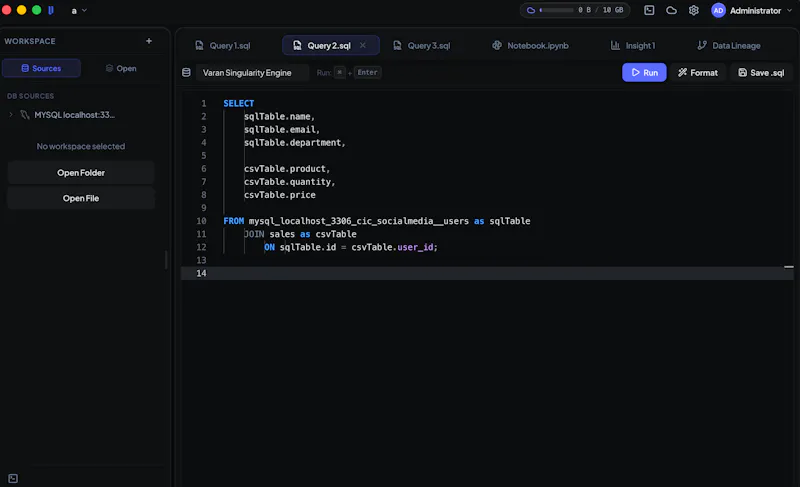Click floppy disk icon in Save
The width and height of the screenshot is (800, 487).
pyautogui.click(x=742, y=72)
